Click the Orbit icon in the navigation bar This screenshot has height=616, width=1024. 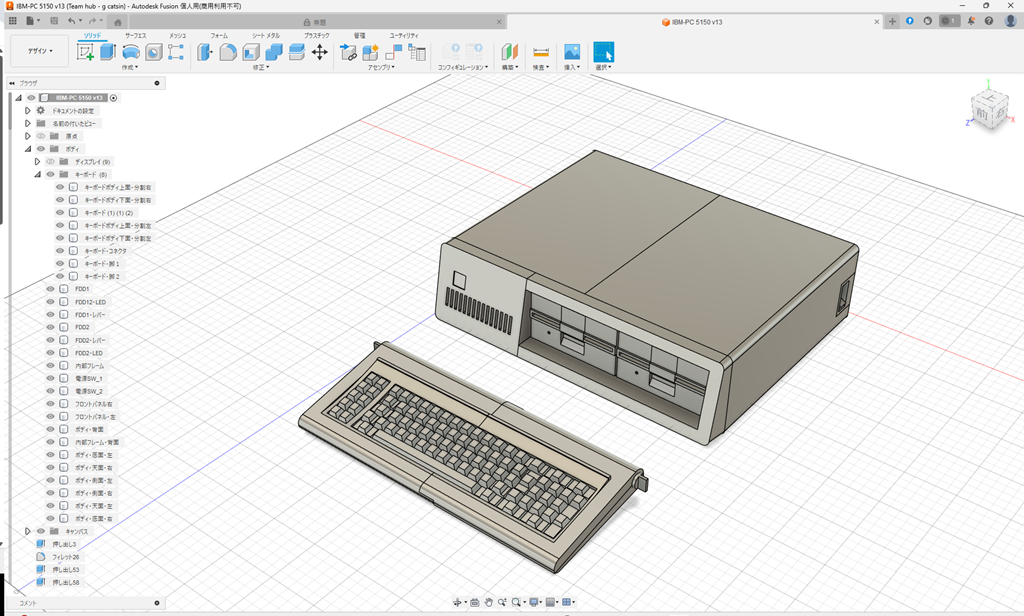pyautogui.click(x=457, y=603)
